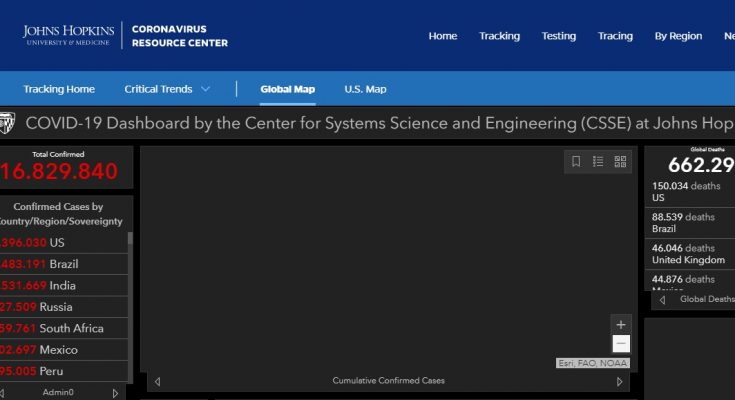Image resolution: width=735 pixels, height=400 pixels.
Task: Click the COVID-19 Dashboard title text
Action: (380, 123)
